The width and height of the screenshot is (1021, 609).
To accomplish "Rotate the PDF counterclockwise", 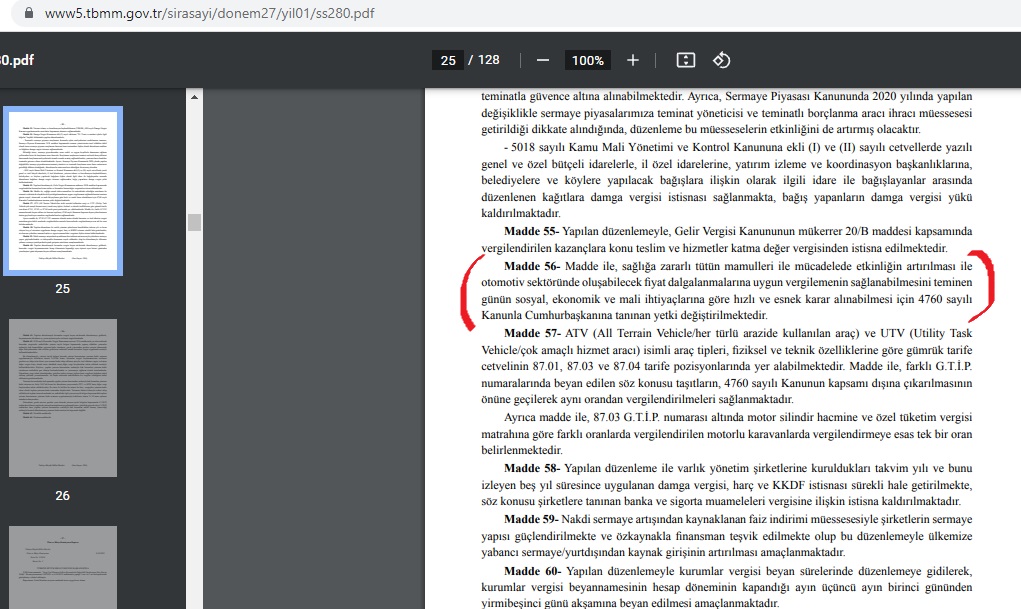I will click(721, 60).
